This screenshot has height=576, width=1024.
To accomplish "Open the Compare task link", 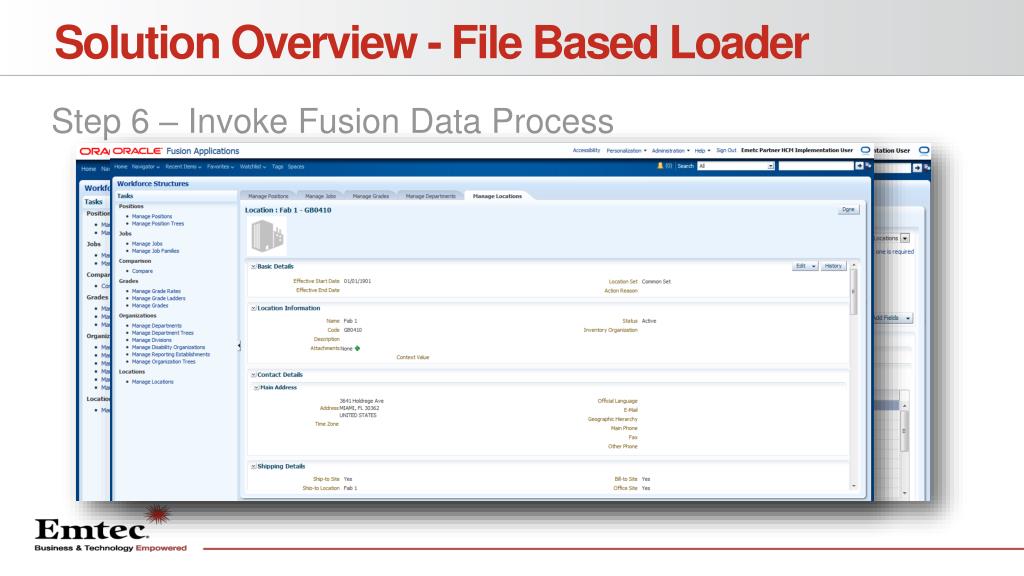I will (x=142, y=271).
